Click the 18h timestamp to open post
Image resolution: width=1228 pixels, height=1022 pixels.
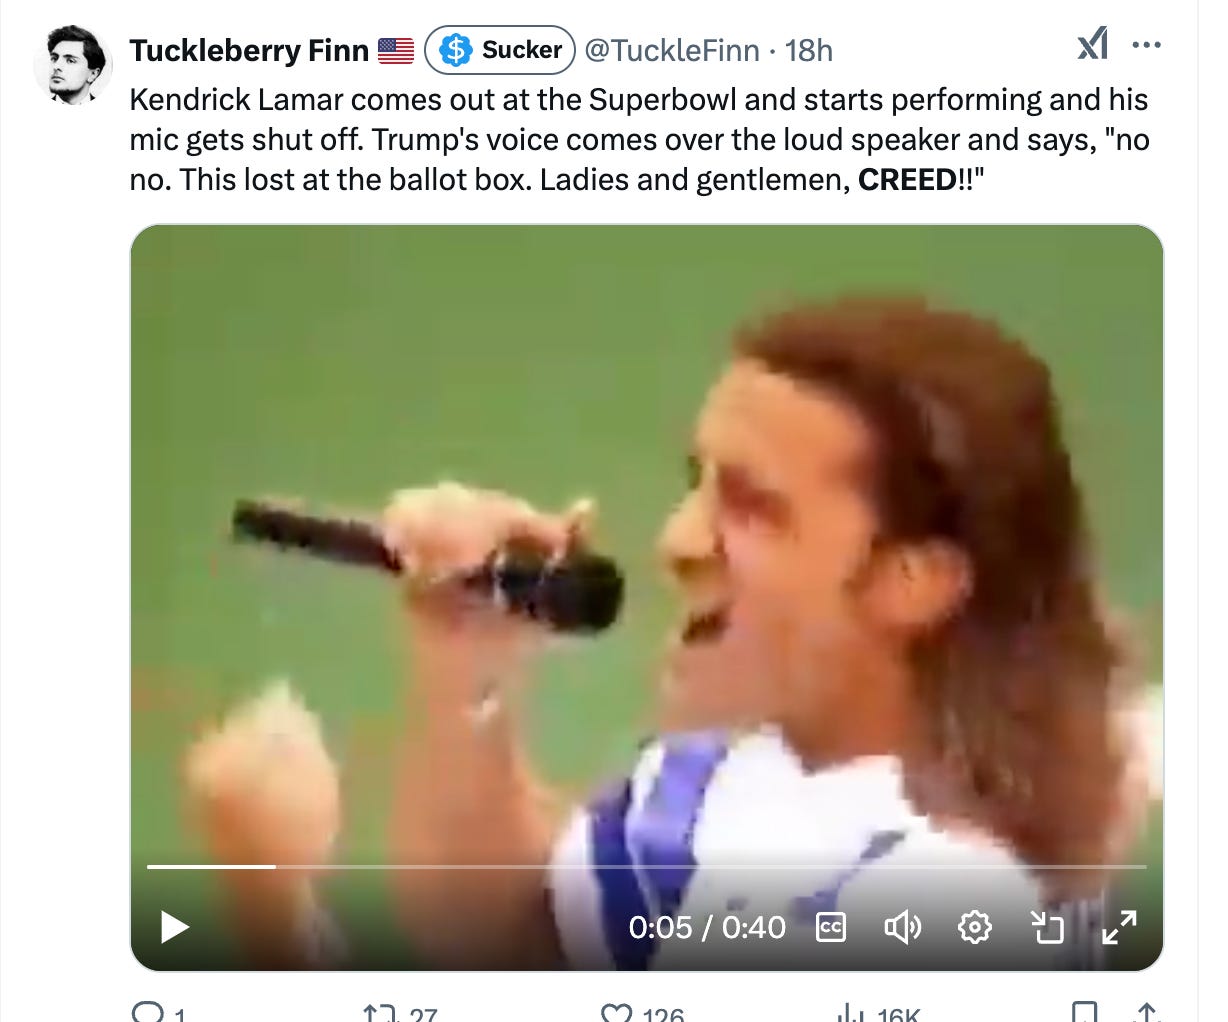(811, 51)
